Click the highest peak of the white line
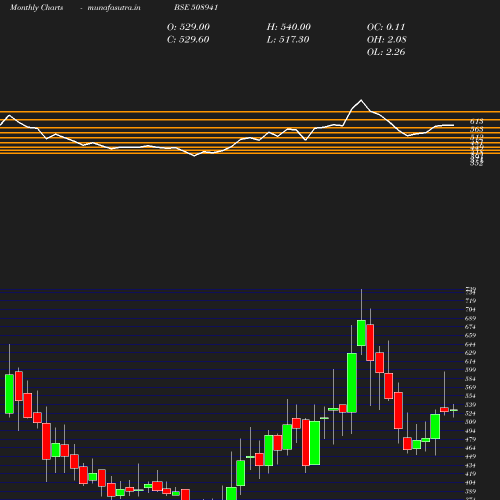This screenshot has height=500, width=500. pos(361,100)
